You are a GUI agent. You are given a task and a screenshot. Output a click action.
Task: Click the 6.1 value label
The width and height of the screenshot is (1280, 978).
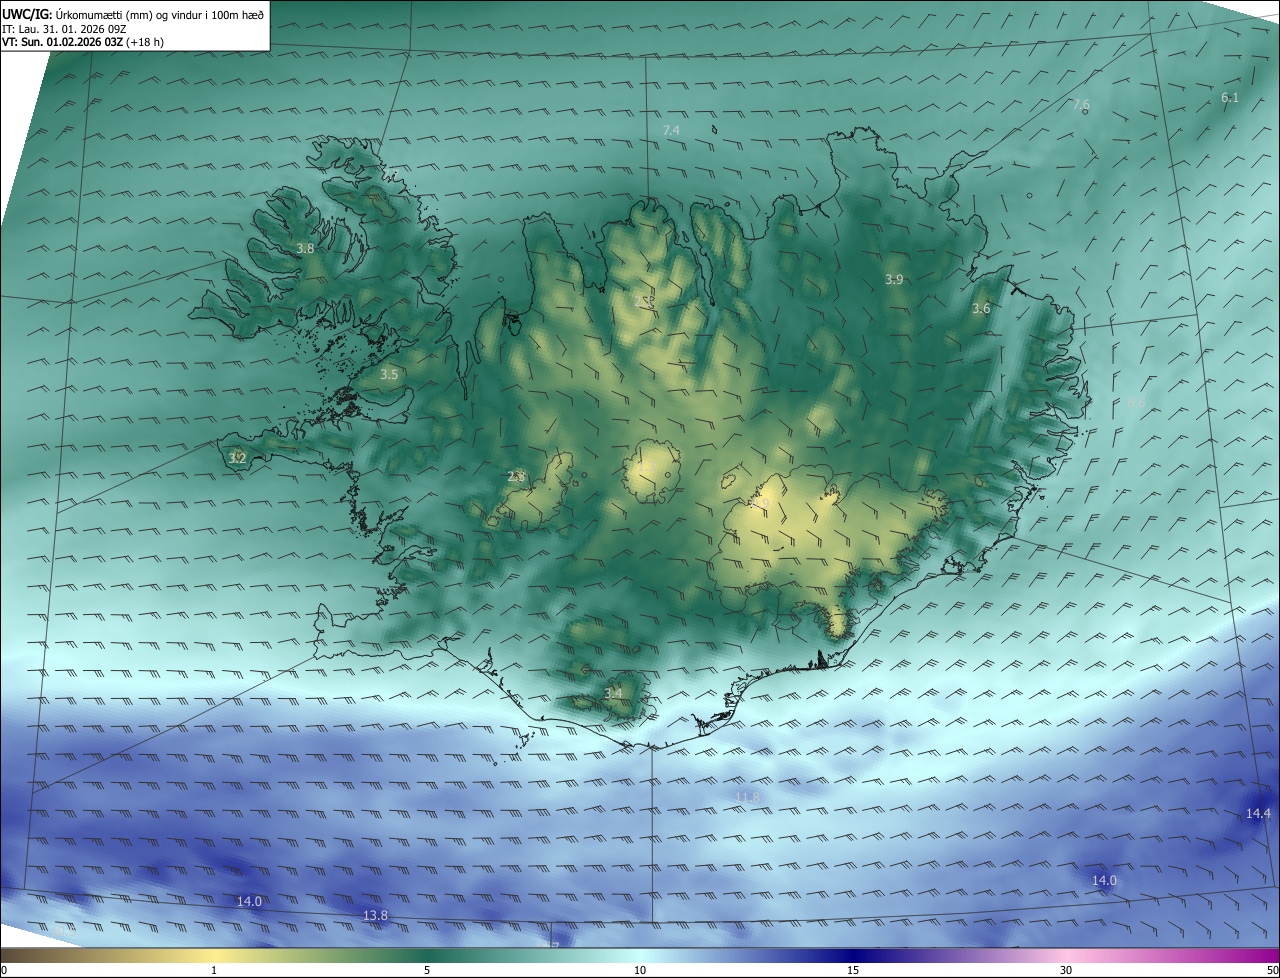click(x=1230, y=98)
